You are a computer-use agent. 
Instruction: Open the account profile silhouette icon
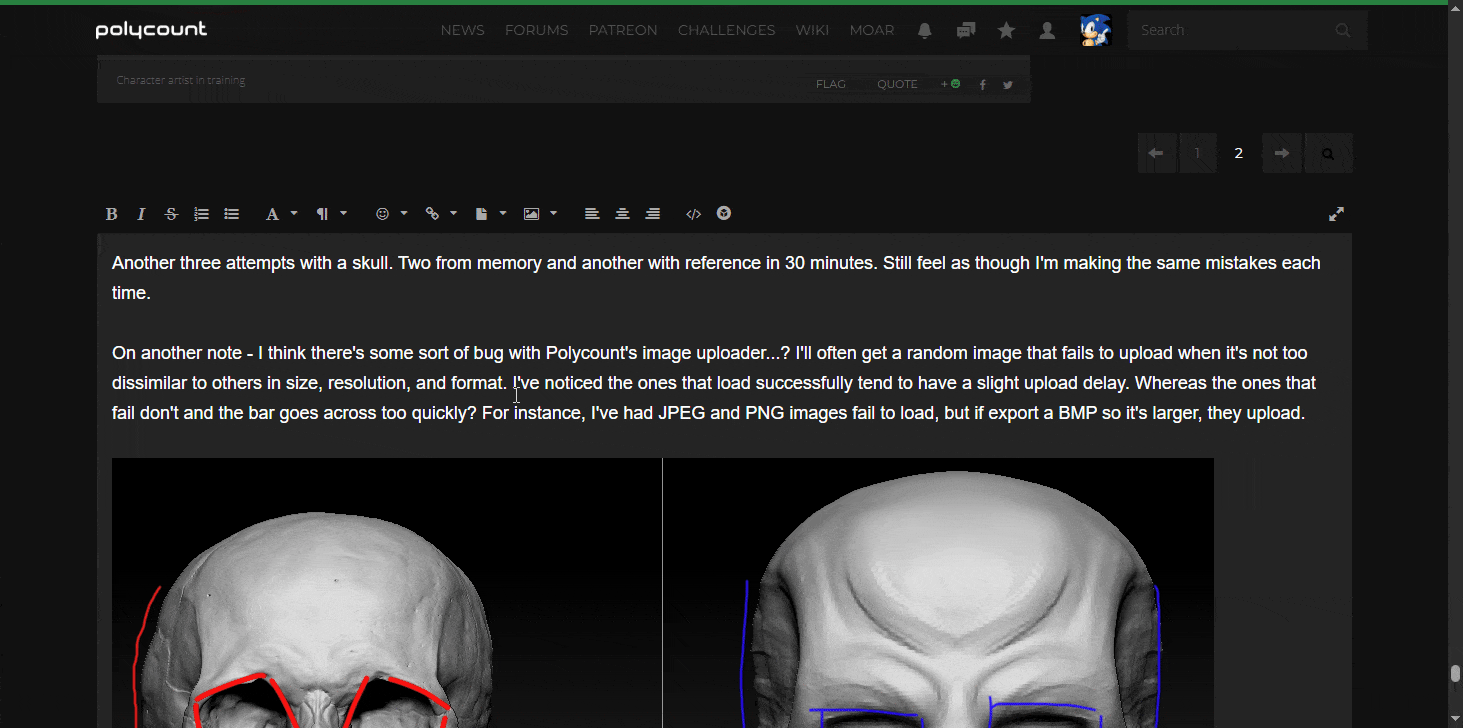pos(1047,31)
